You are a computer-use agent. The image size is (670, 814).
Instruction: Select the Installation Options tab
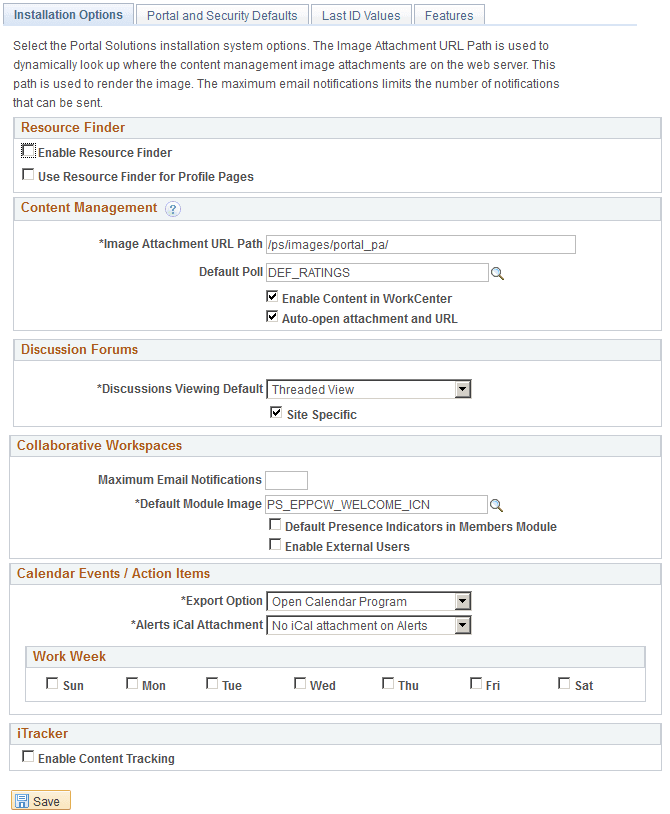[68, 14]
